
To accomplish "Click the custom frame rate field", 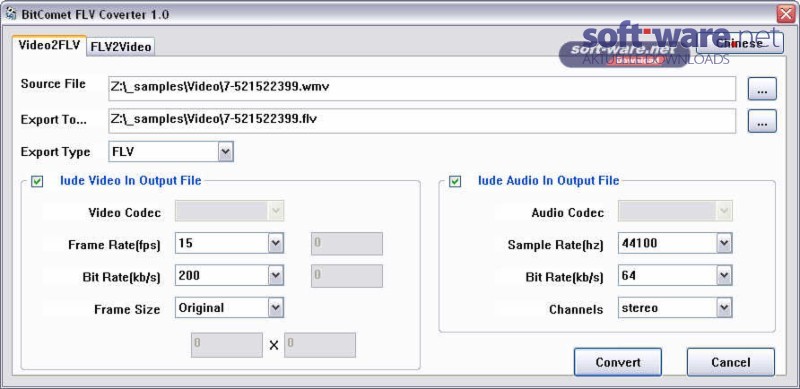I will point(347,244).
